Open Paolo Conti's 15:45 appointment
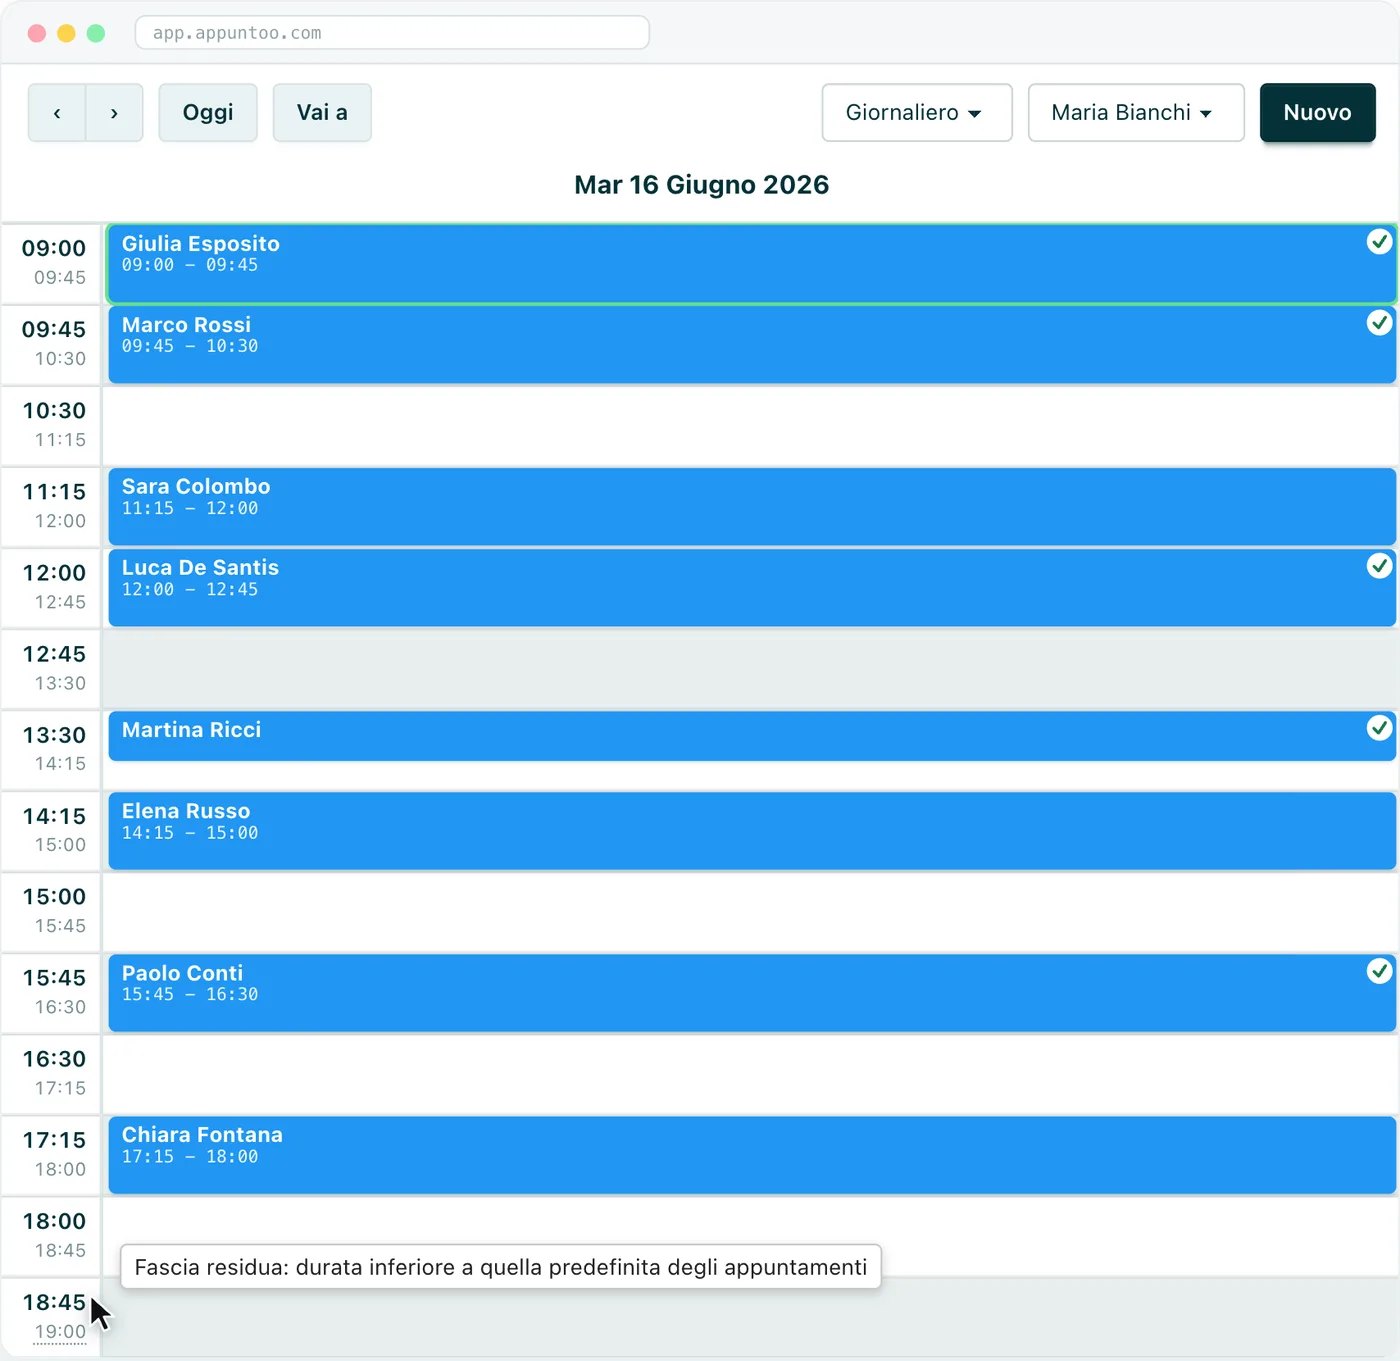This screenshot has height=1361, width=1400. point(751,993)
